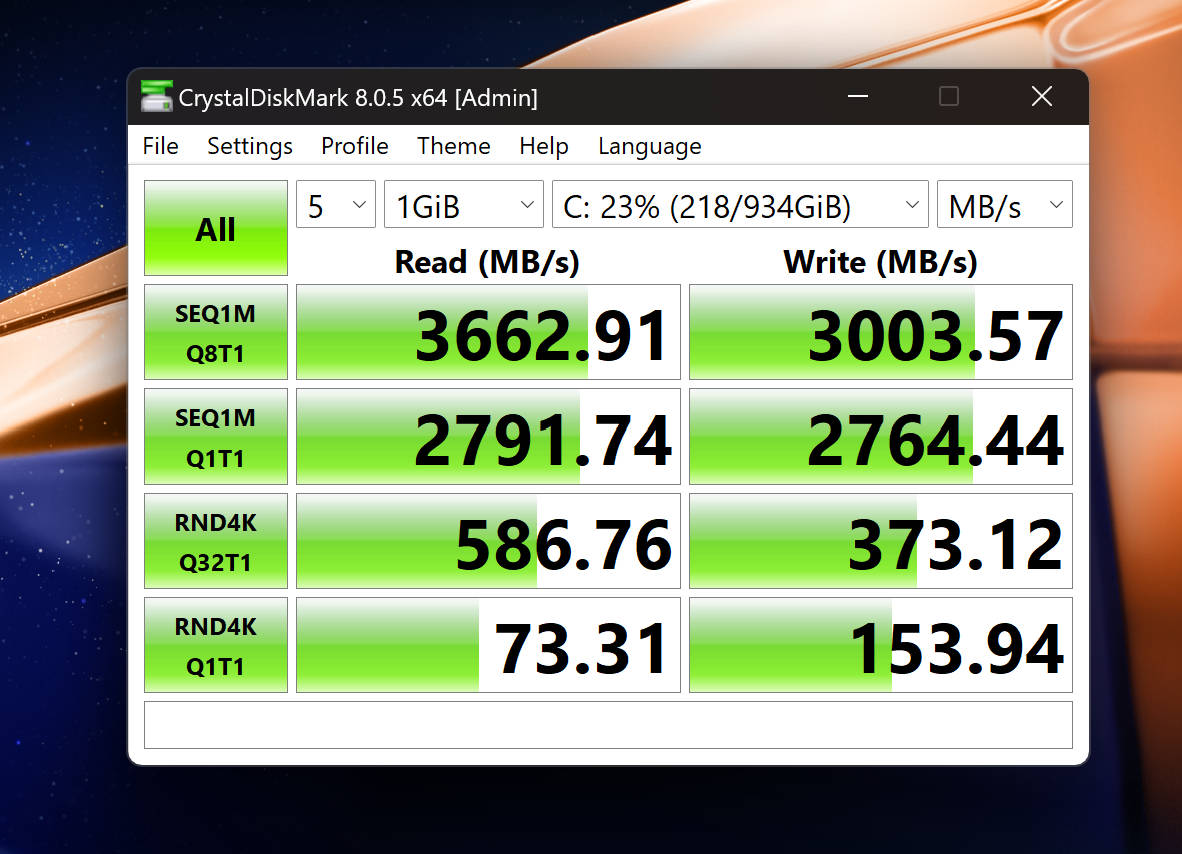1182x854 pixels.
Task: Close the CrystalDiskMark window
Action: [x=1042, y=96]
